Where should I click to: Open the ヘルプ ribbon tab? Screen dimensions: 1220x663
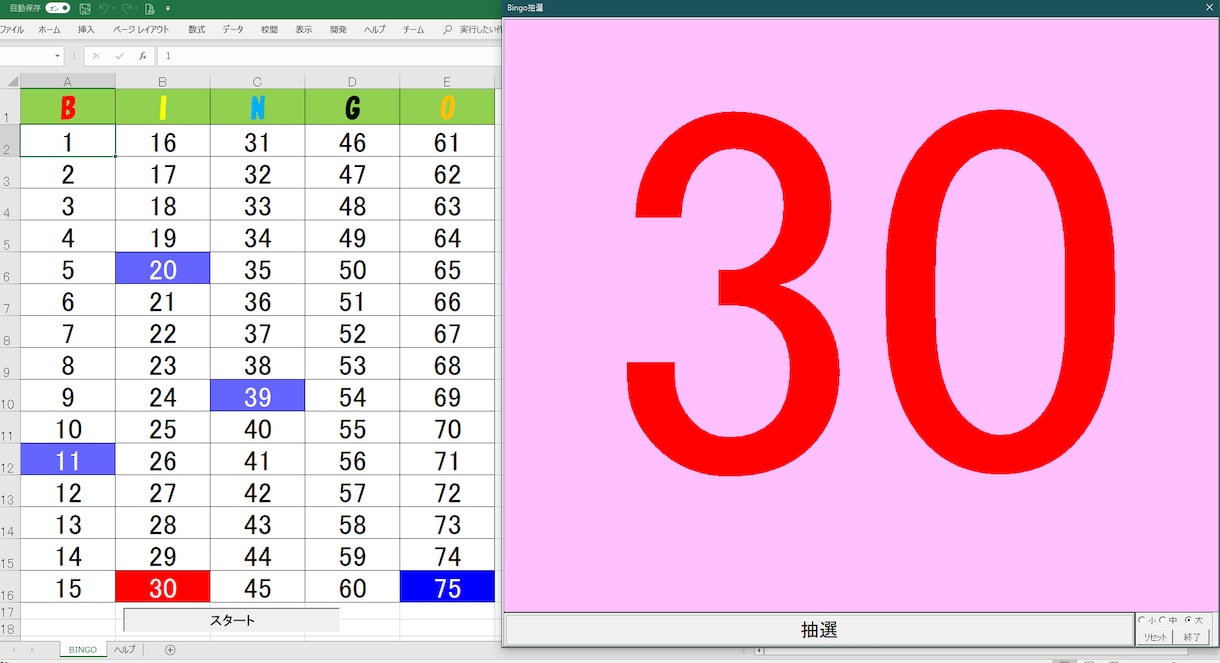375,30
